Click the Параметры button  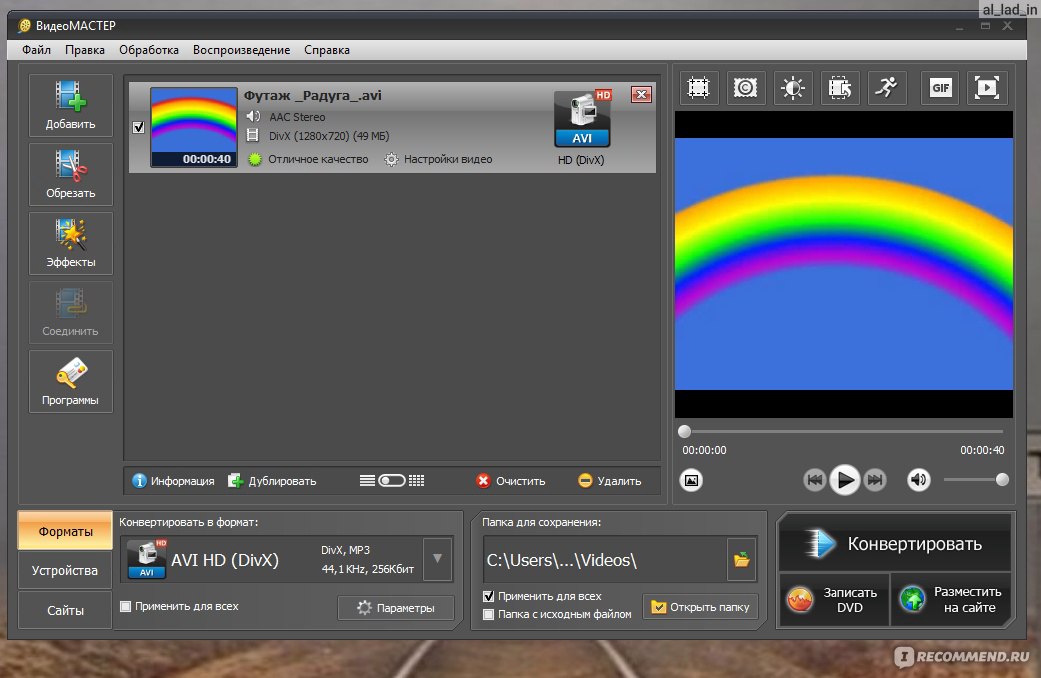(x=396, y=608)
